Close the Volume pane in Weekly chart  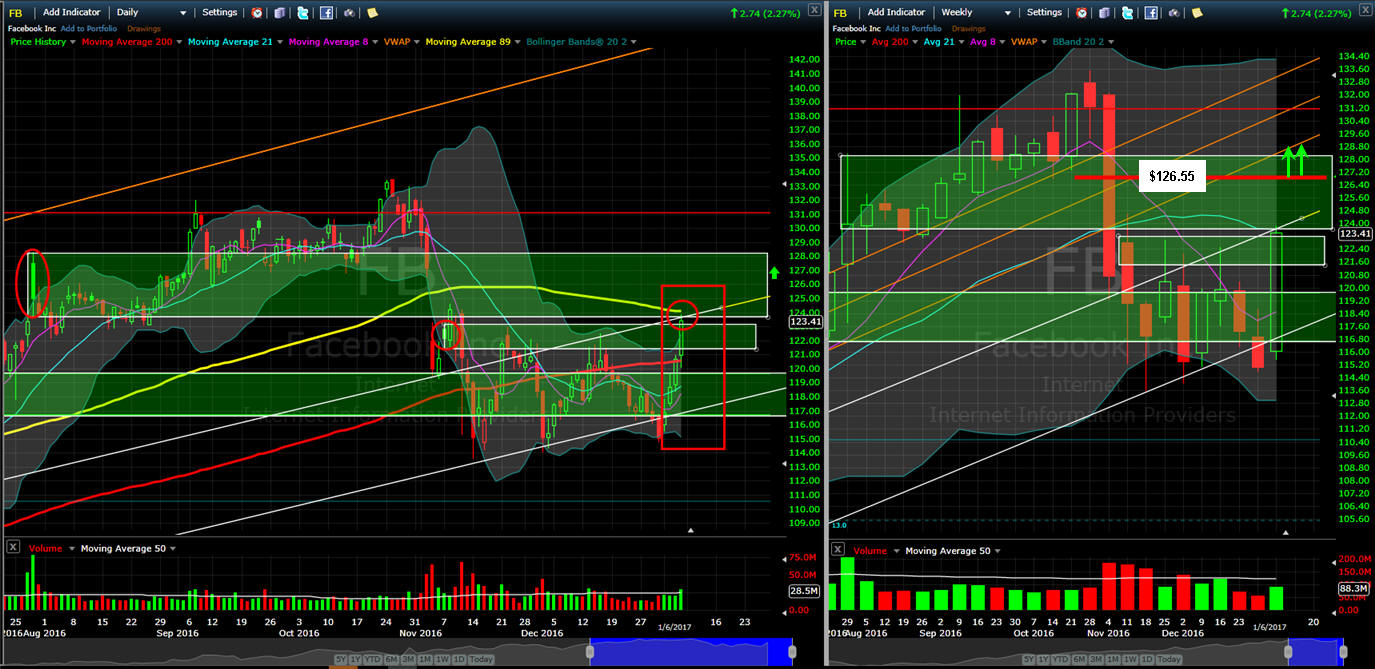(x=838, y=549)
